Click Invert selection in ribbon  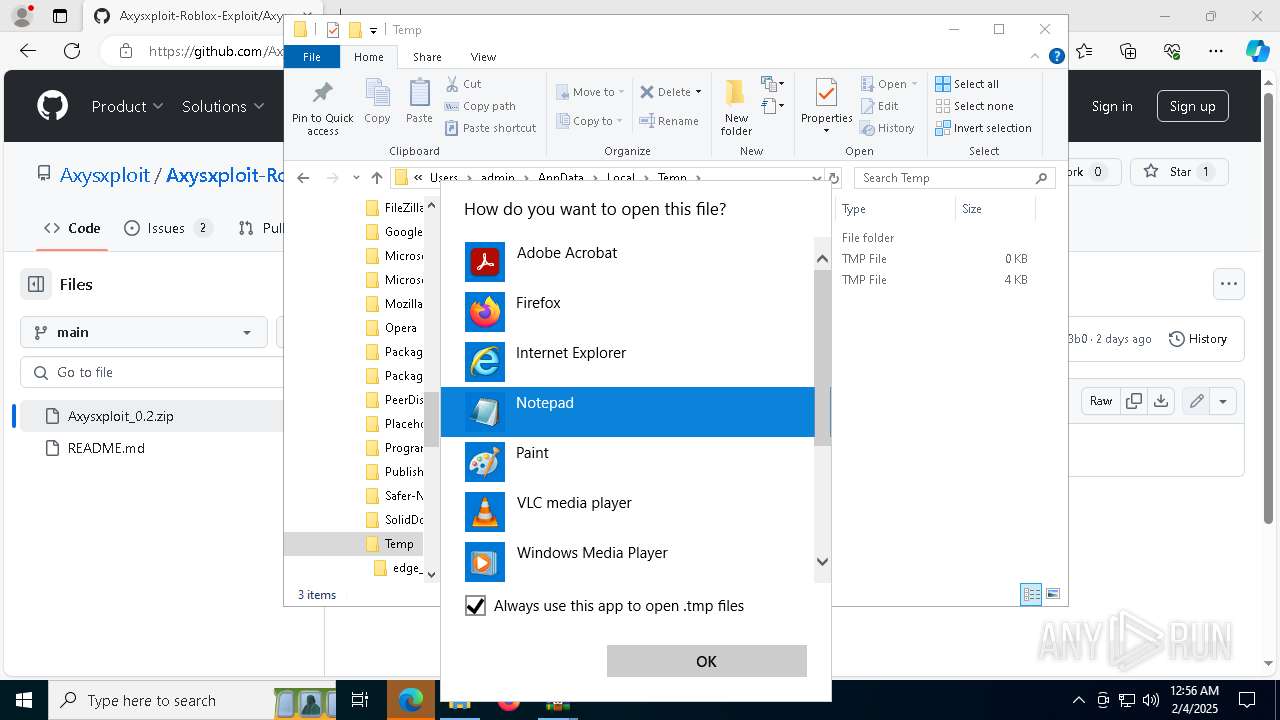click(983, 128)
